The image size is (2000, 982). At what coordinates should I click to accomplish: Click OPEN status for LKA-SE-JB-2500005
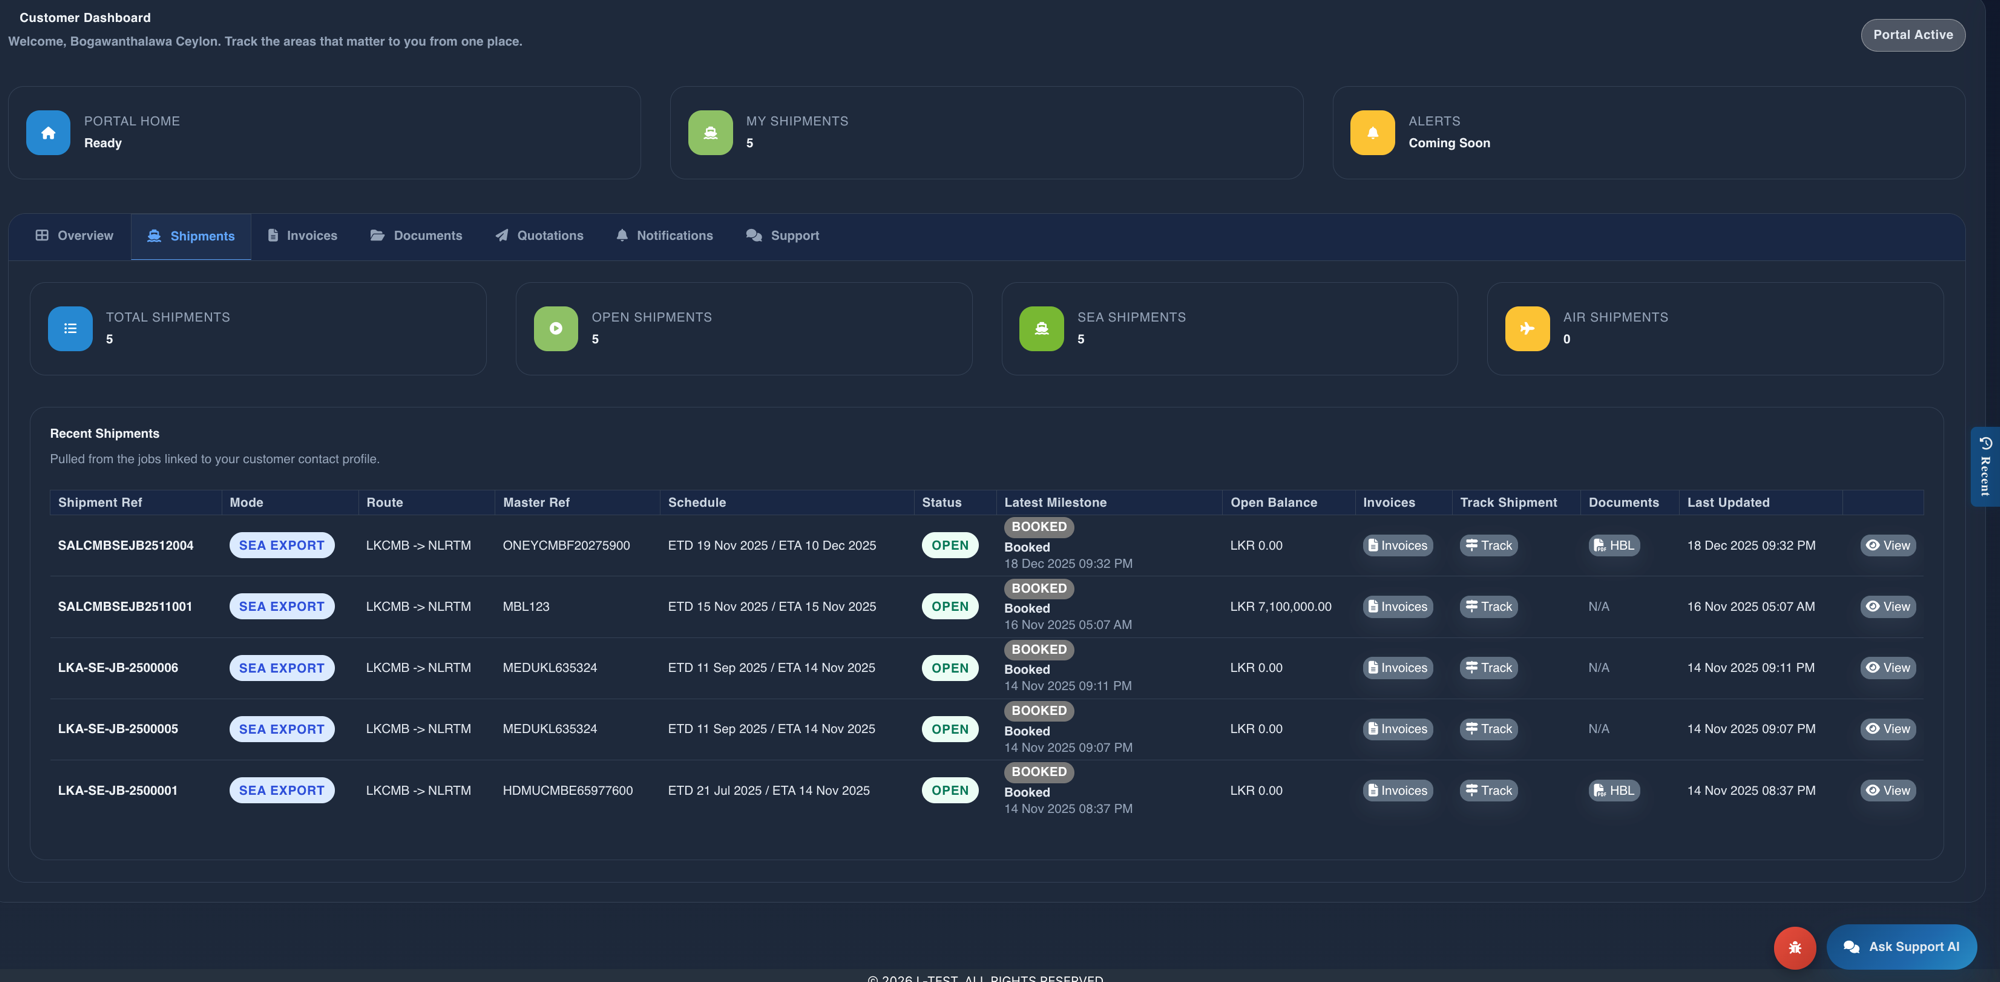(x=950, y=729)
